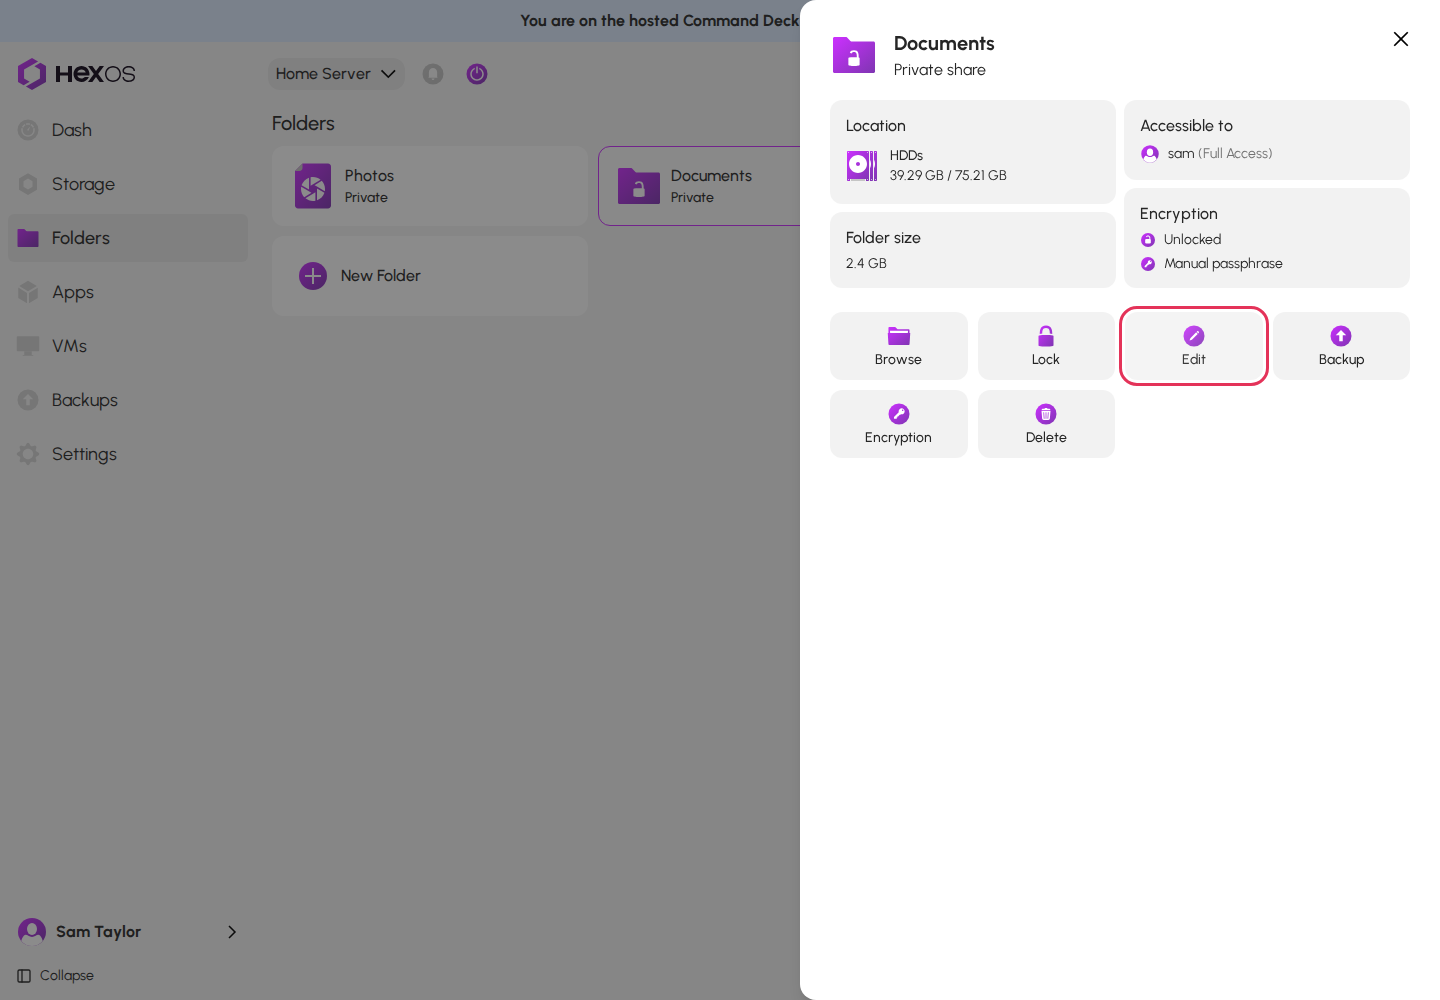Viewport: 1440px width, 1000px height.
Task: Click the Storage sidebar icon
Action: pyautogui.click(x=28, y=184)
